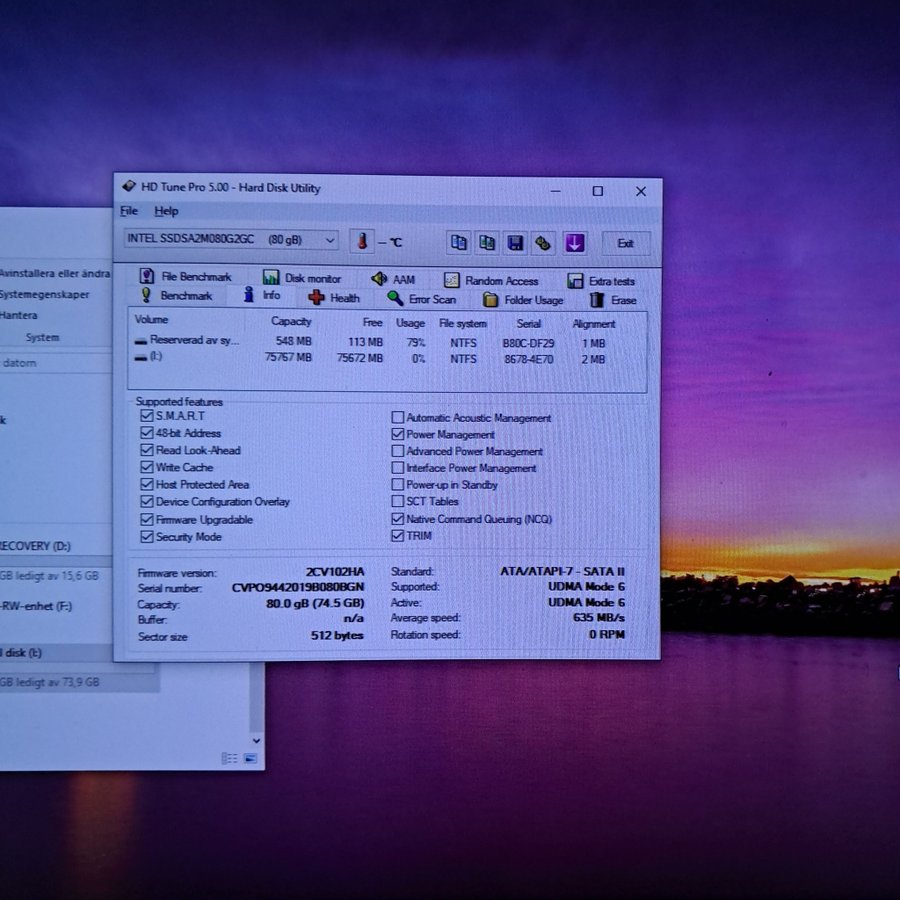Show the Health tab
The height and width of the screenshot is (900, 900).
click(x=334, y=298)
